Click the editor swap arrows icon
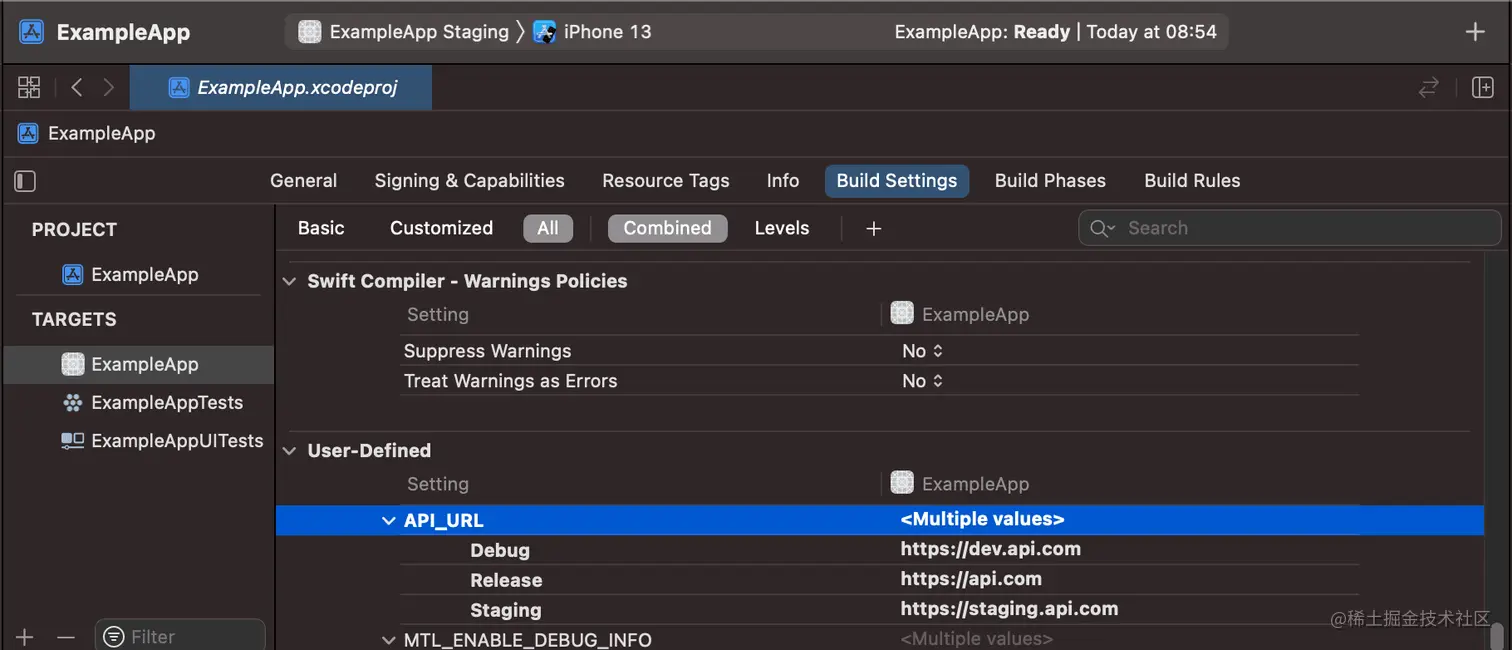Image resolution: width=1512 pixels, height=650 pixels. pyautogui.click(x=1429, y=88)
